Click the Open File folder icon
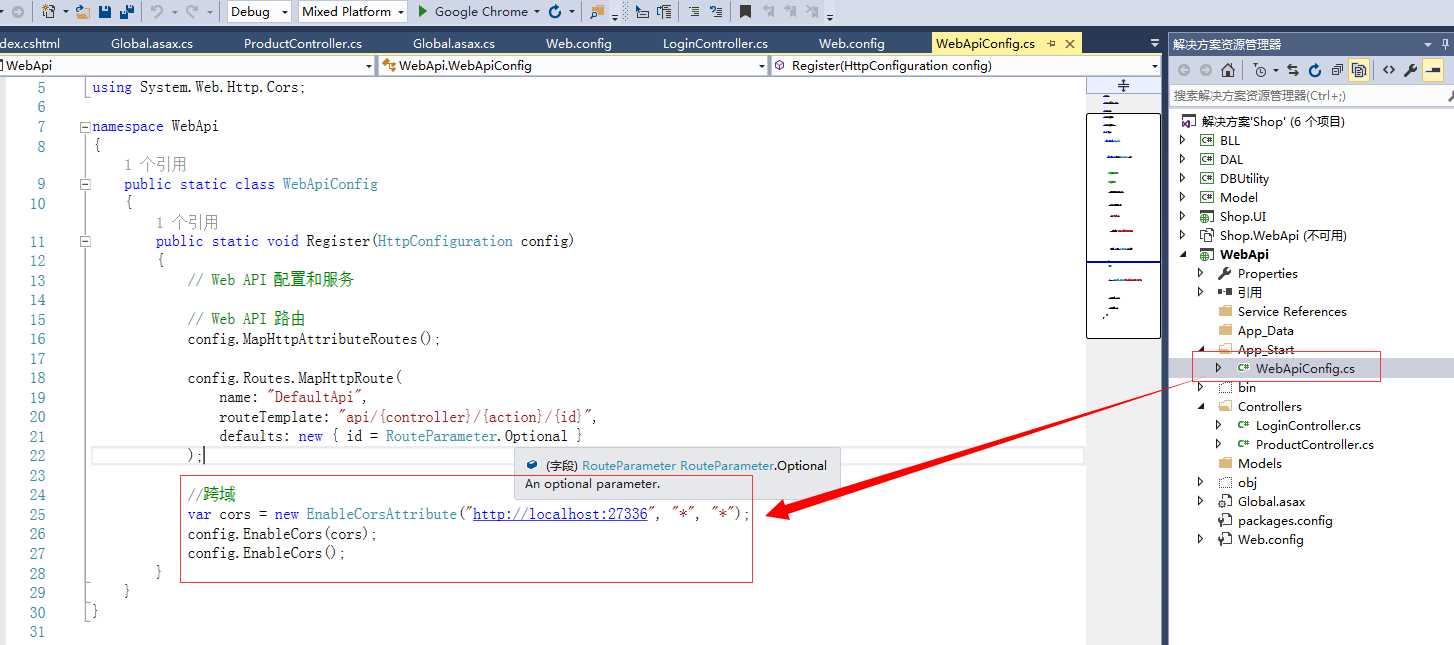This screenshot has height=645, width=1454. [x=84, y=12]
